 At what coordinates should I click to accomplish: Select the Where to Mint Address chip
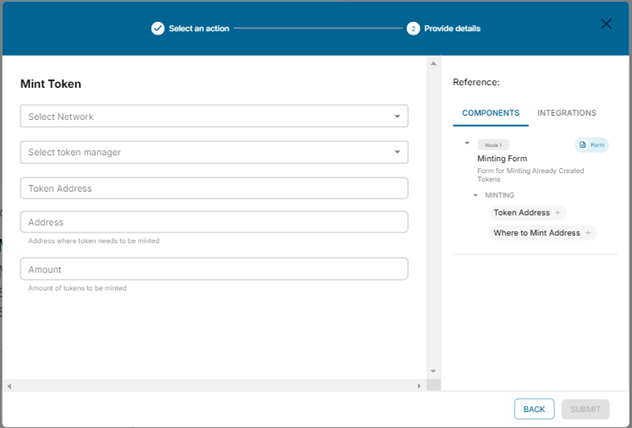click(543, 233)
